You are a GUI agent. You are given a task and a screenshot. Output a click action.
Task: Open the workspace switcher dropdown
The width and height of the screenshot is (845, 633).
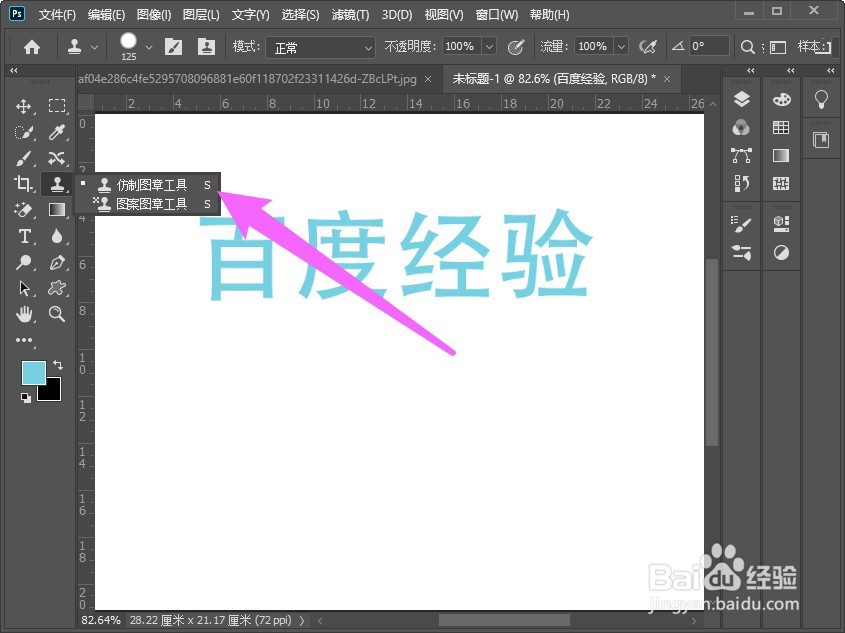(778, 47)
